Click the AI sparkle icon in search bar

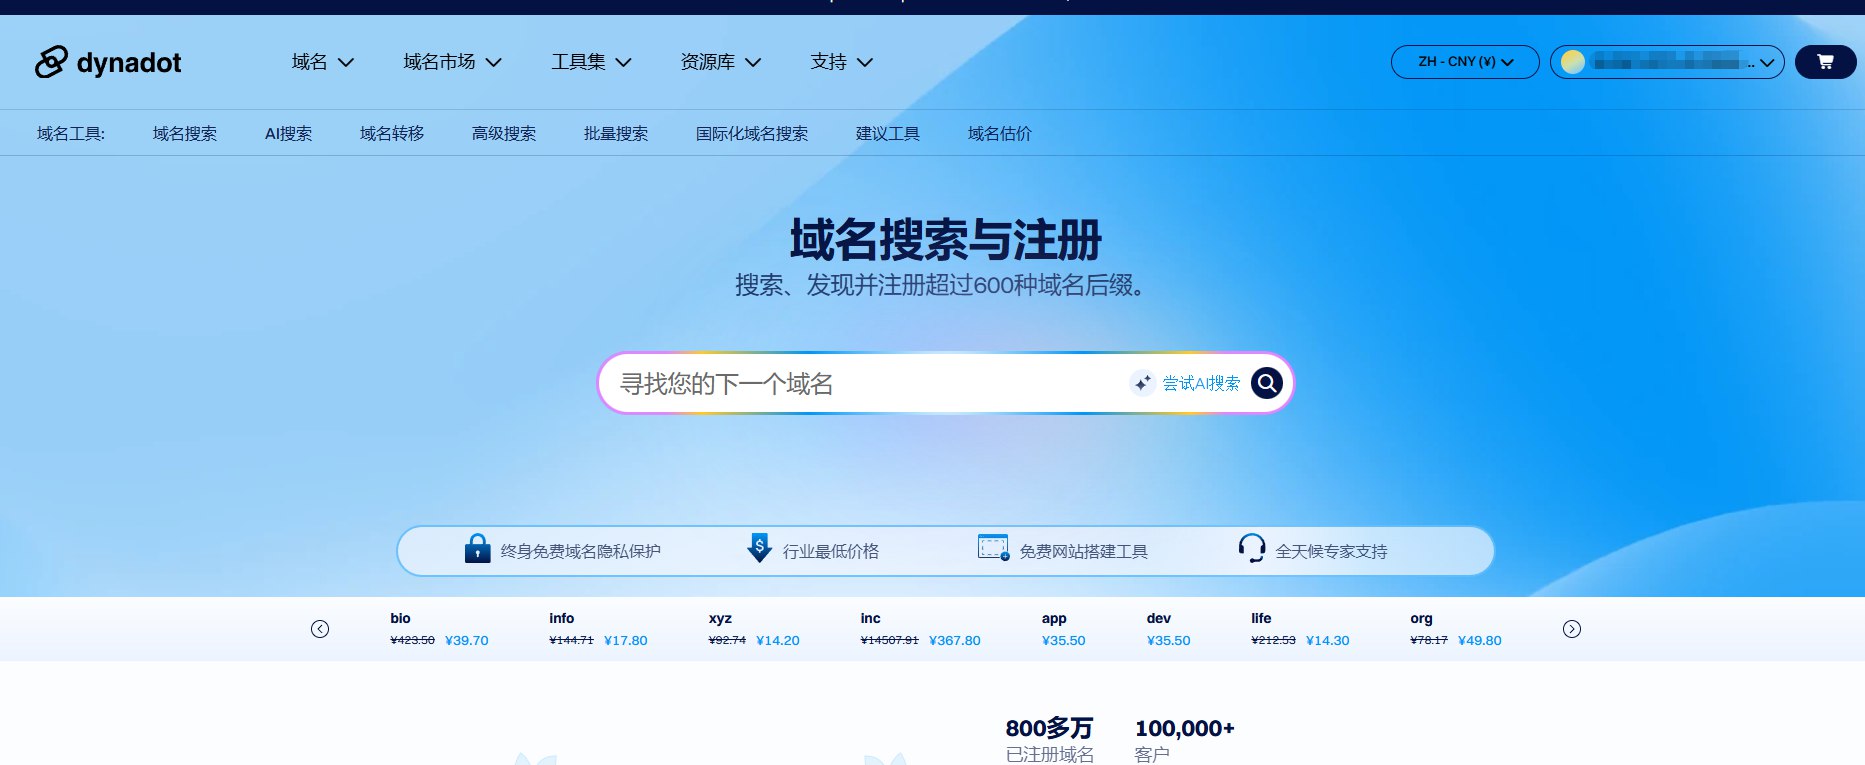click(x=1142, y=383)
